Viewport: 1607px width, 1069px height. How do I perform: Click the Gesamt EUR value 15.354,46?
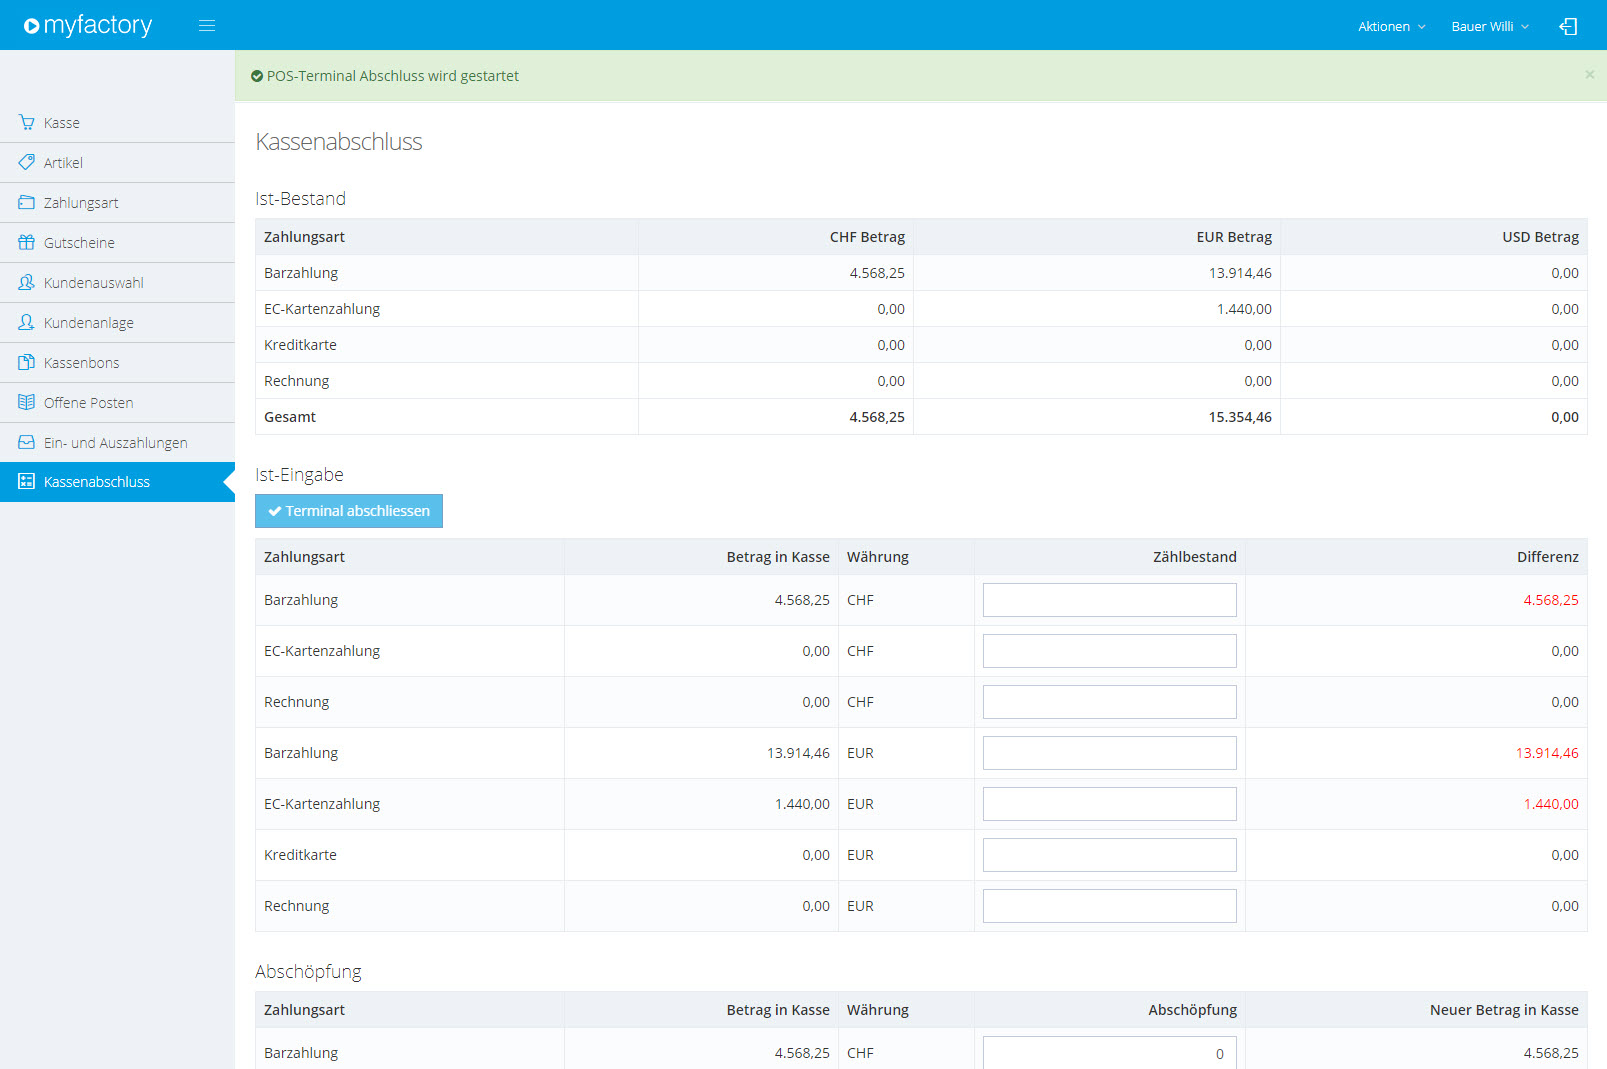pos(1240,417)
